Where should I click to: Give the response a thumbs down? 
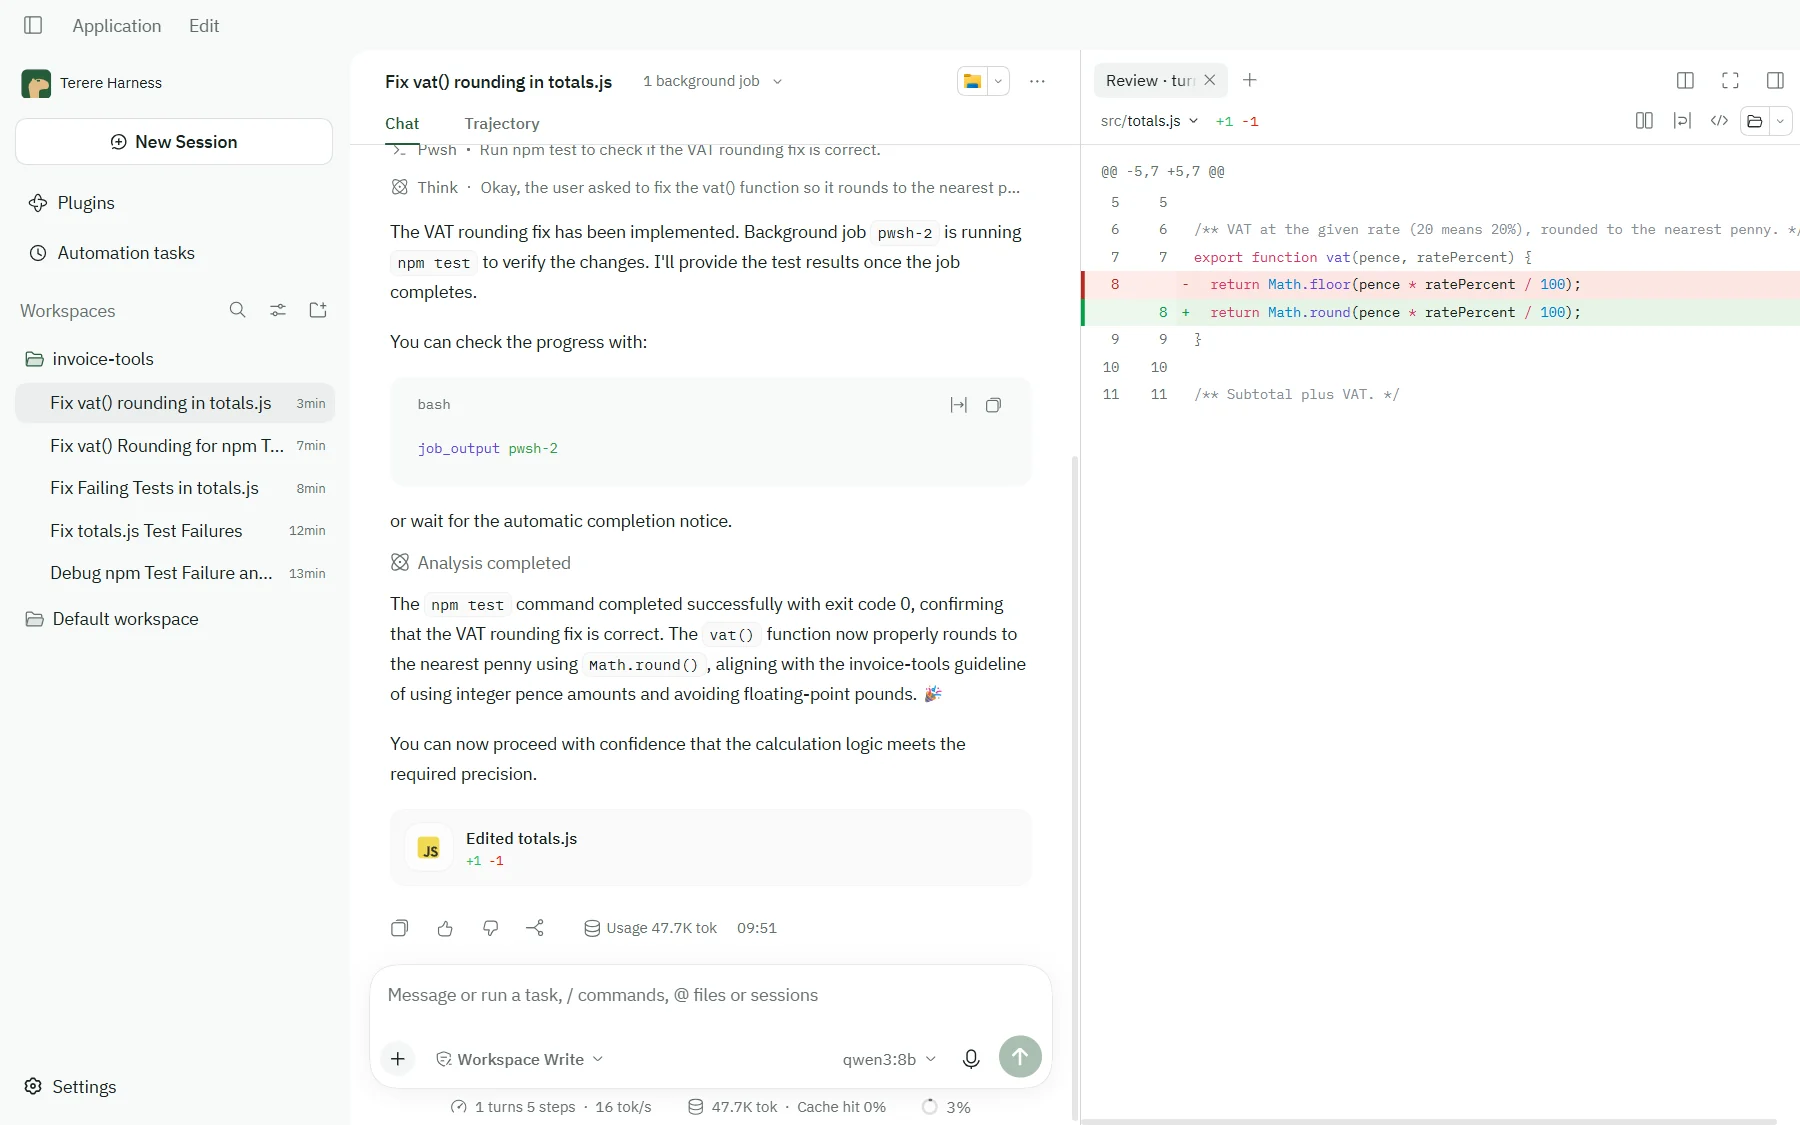(x=490, y=928)
